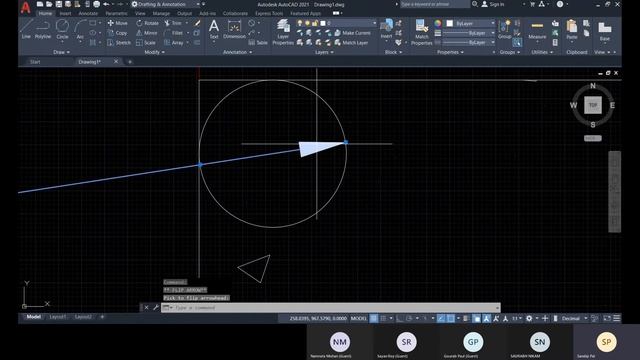Open the AutoCAD application menu logo
The image size is (640, 360).
point(26,8)
